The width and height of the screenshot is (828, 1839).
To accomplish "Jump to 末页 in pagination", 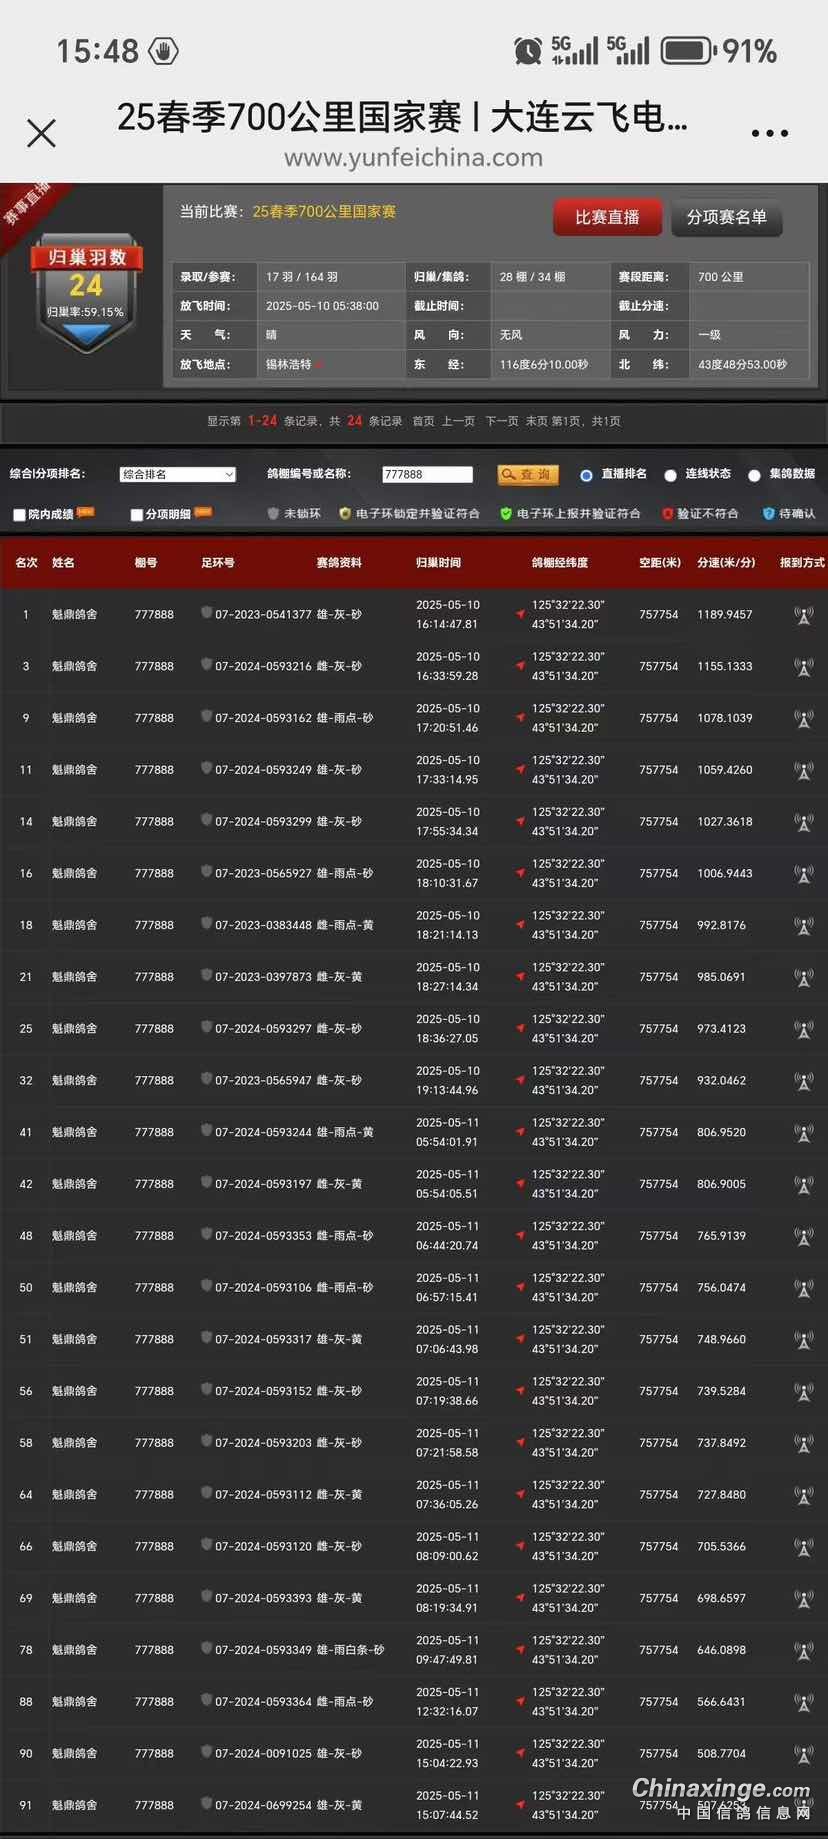I will click(x=537, y=421).
